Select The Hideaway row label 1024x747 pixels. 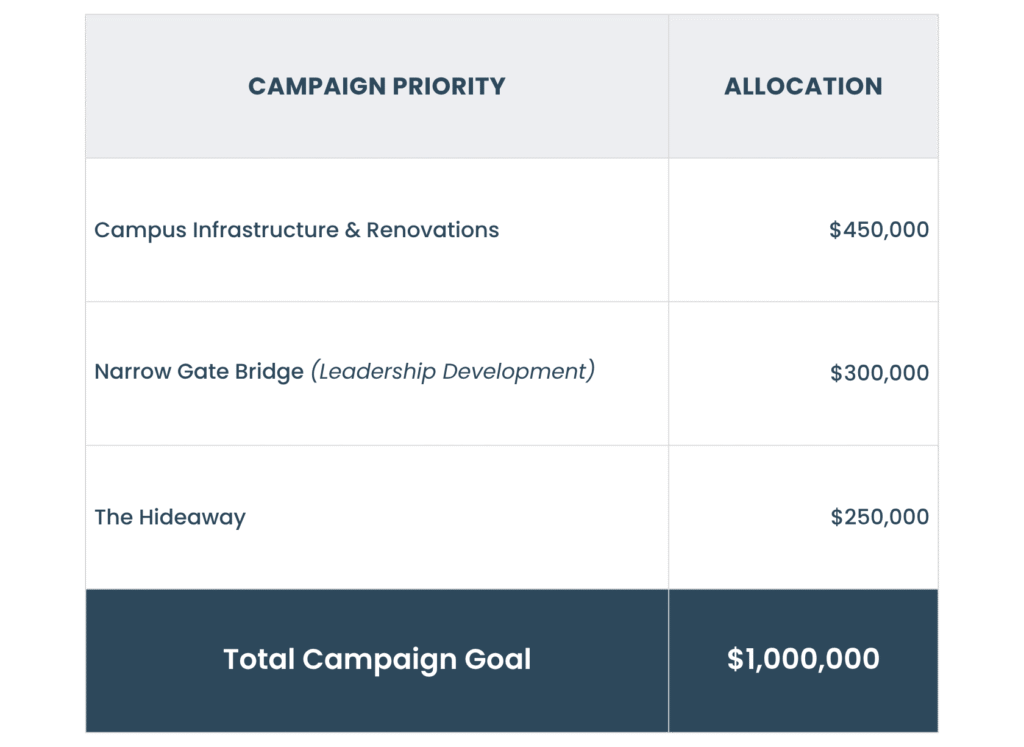[x=170, y=517]
